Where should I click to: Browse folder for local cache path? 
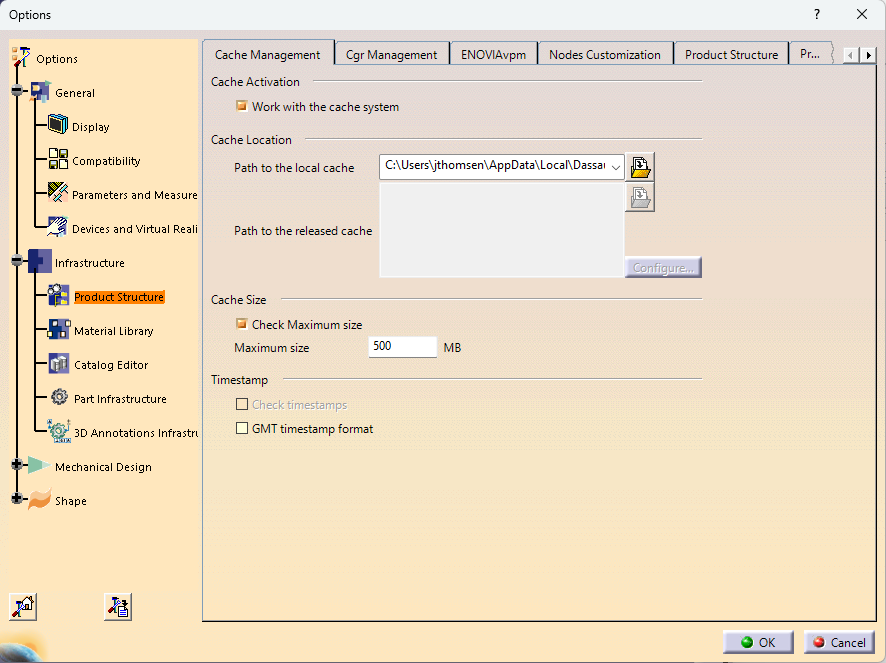click(x=640, y=167)
